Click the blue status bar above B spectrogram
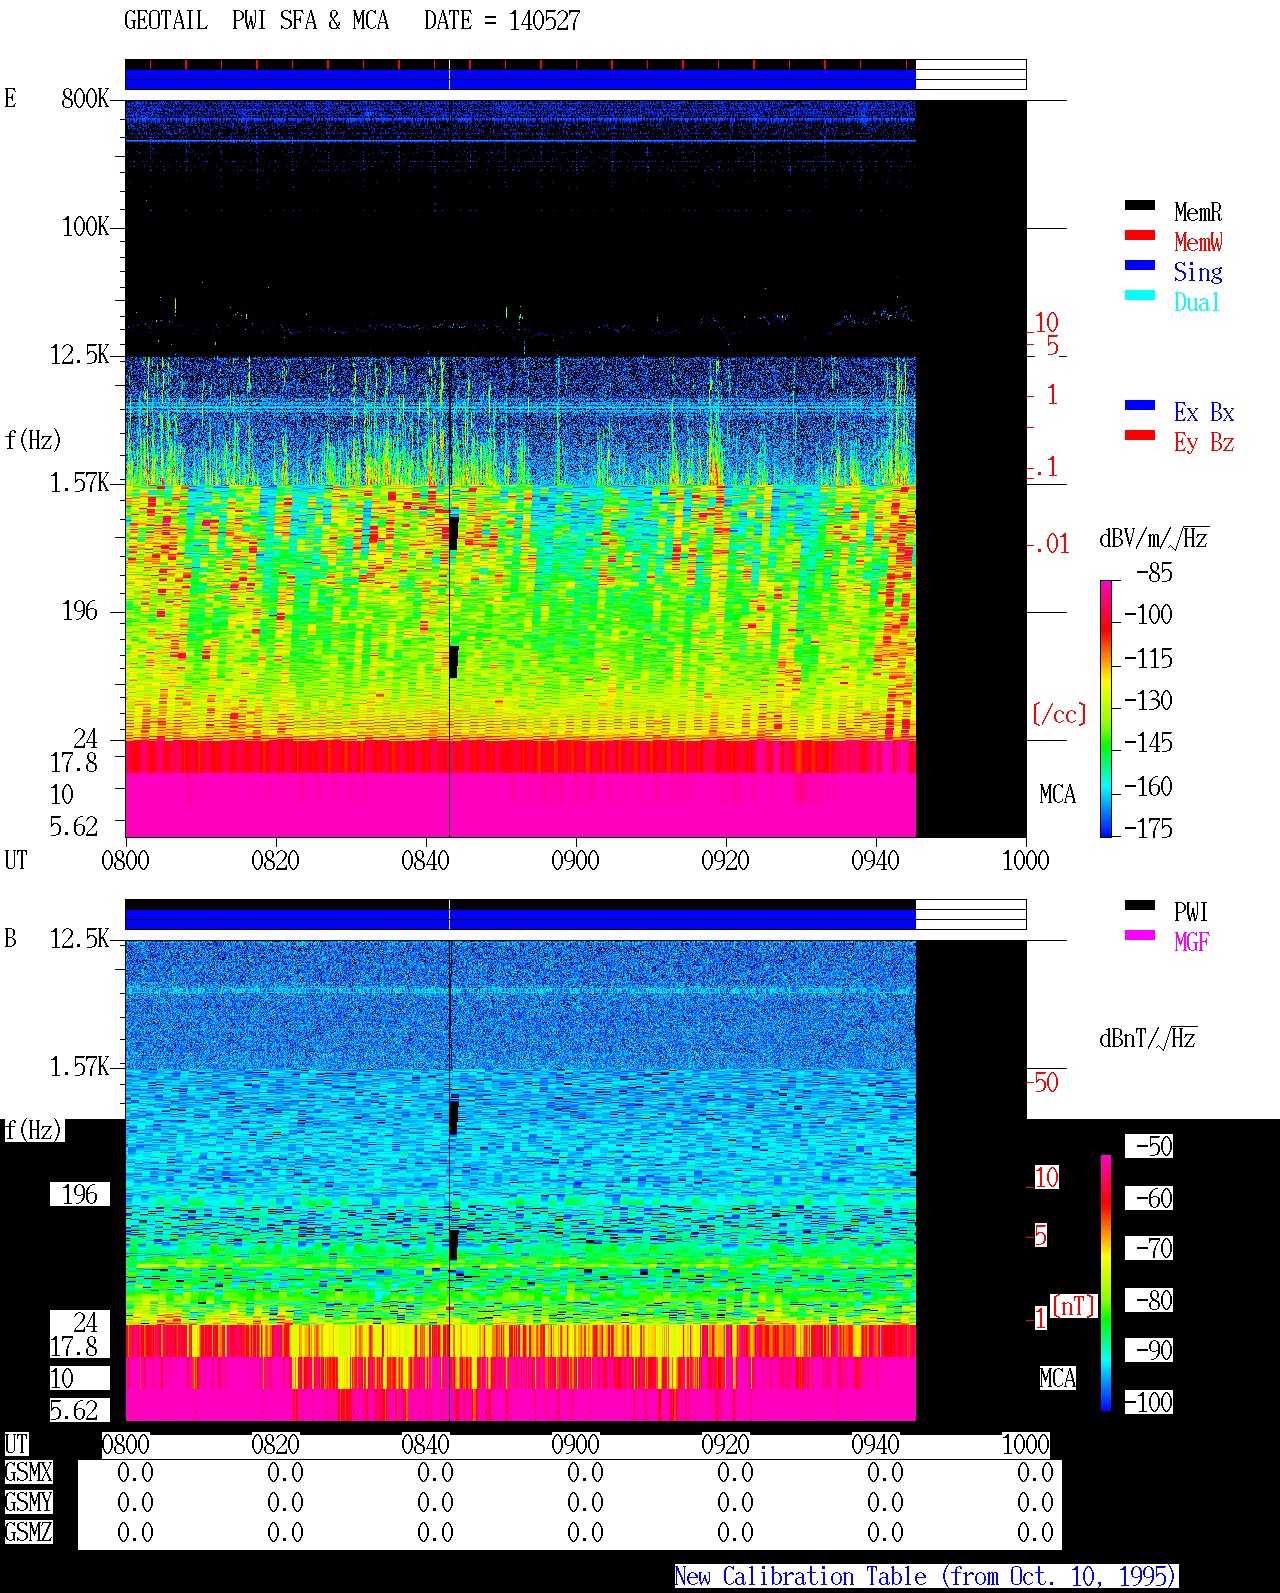Viewport: 1280px width, 1593px height. [x=520, y=918]
